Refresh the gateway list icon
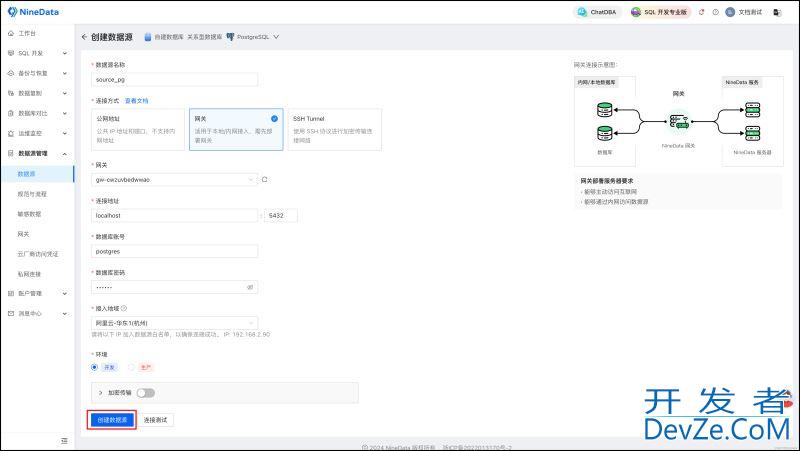This screenshot has height=451, width=800. pyautogui.click(x=264, y=180)
